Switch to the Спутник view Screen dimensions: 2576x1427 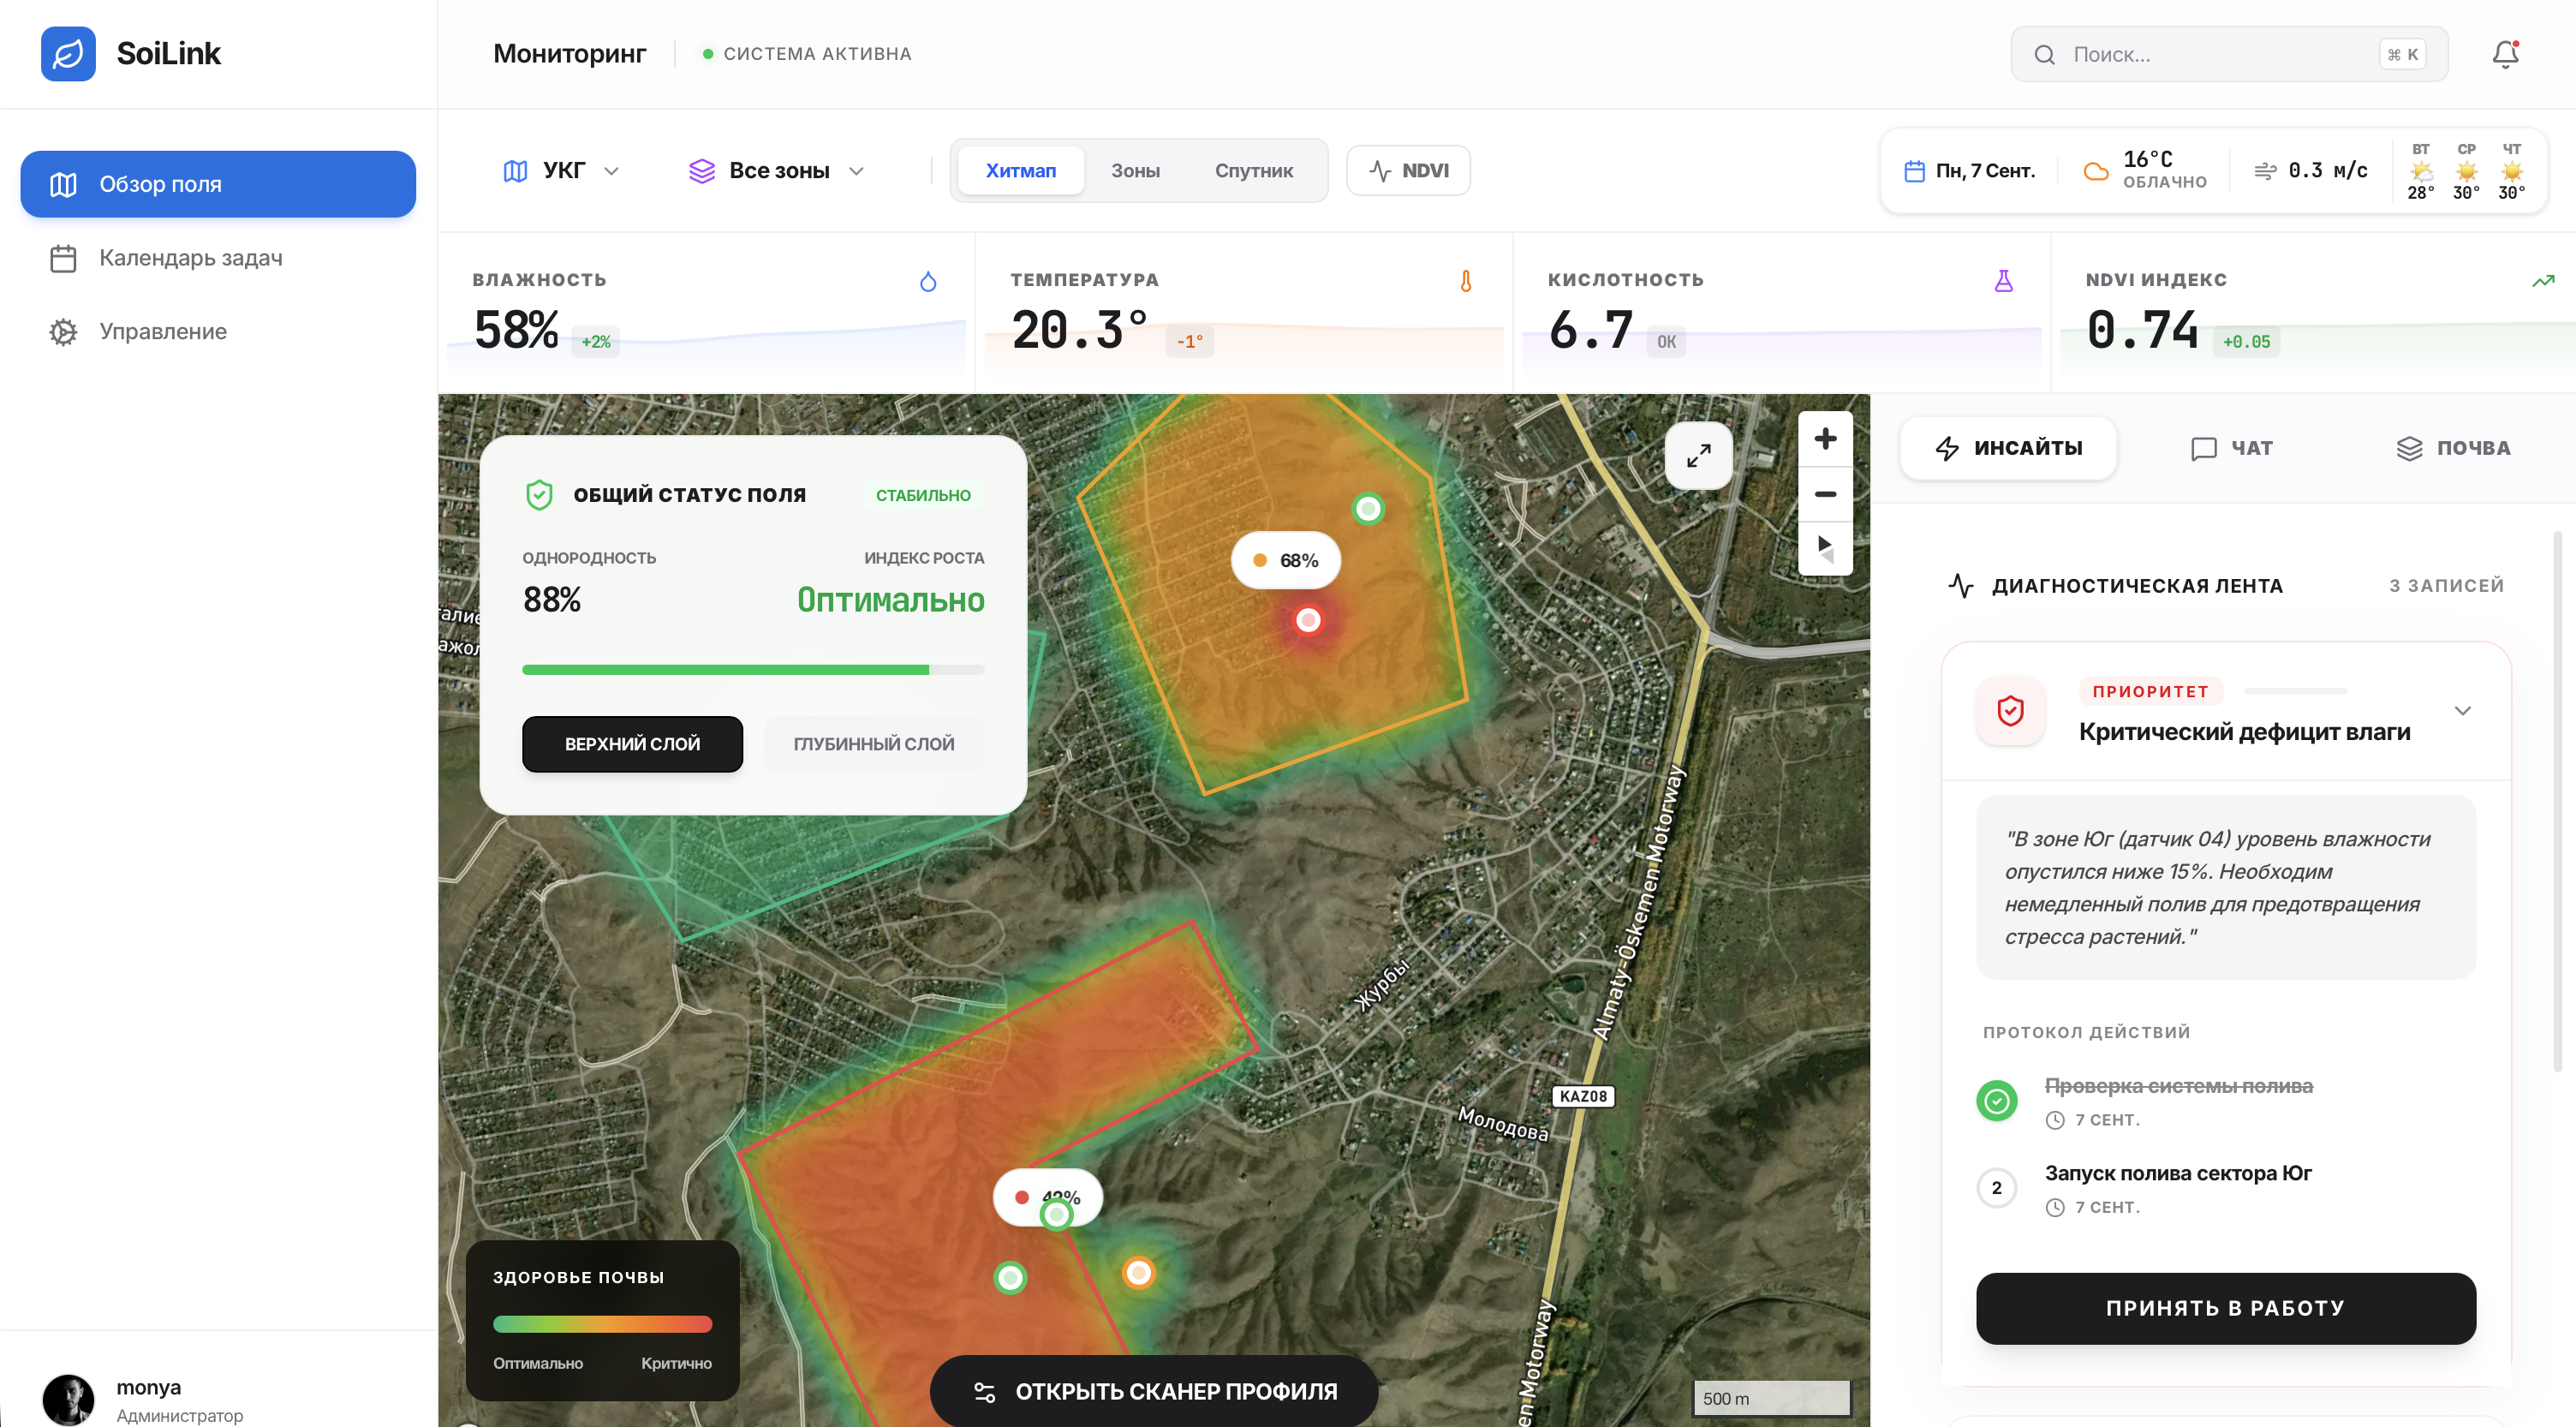click(1253, 171)
